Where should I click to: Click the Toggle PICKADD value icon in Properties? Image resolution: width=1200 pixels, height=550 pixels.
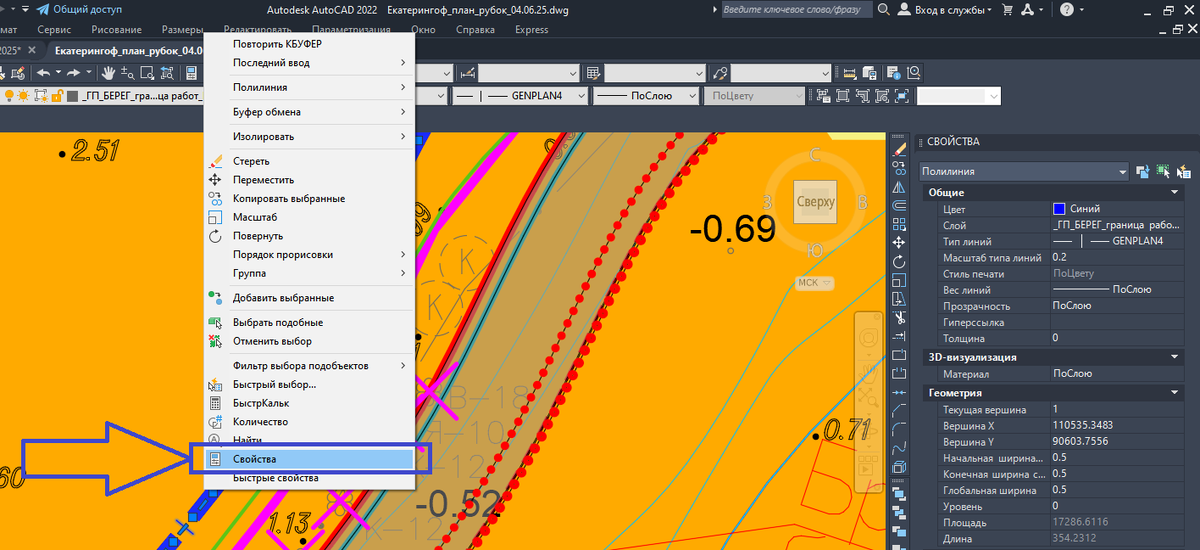pos(1142,171)
